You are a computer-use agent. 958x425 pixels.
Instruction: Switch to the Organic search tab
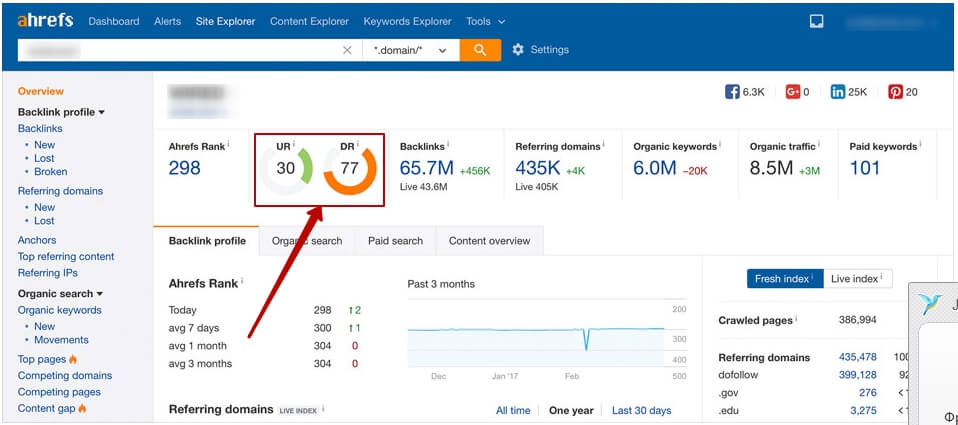tap(307, 241)
